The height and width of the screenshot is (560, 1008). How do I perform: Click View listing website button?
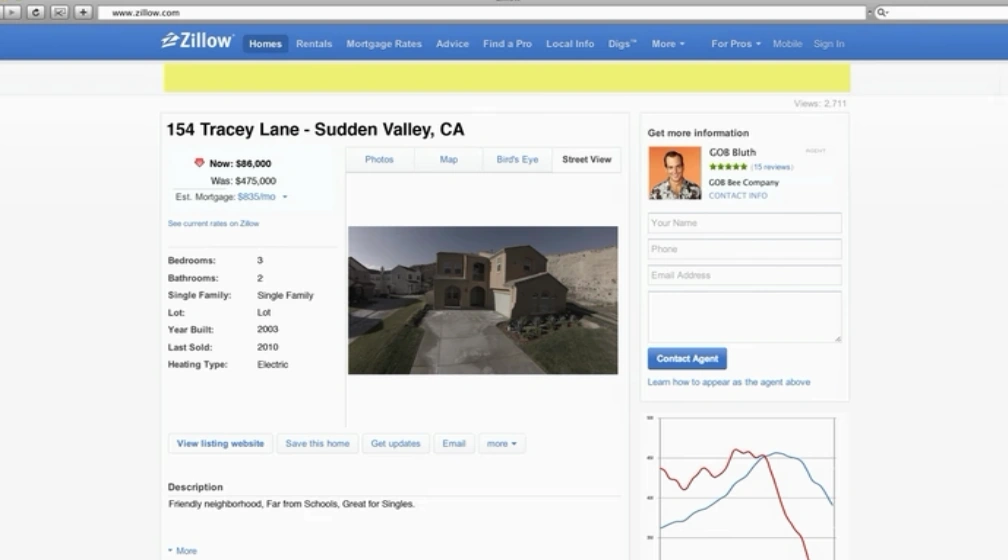click(x=220, y=444)
